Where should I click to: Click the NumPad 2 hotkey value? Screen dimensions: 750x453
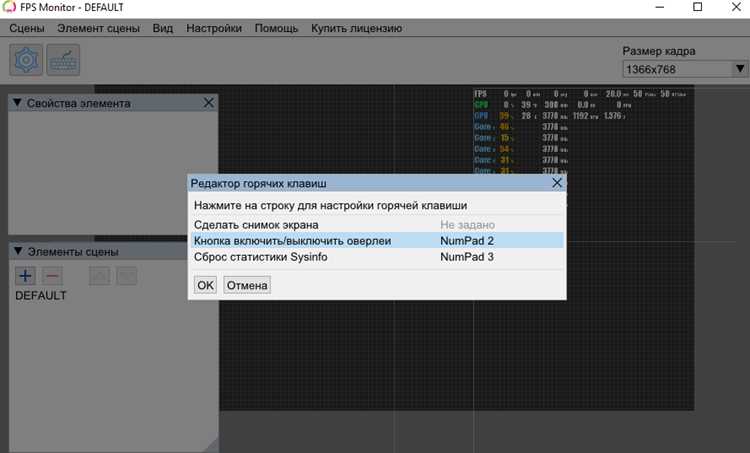click(467, 241)
